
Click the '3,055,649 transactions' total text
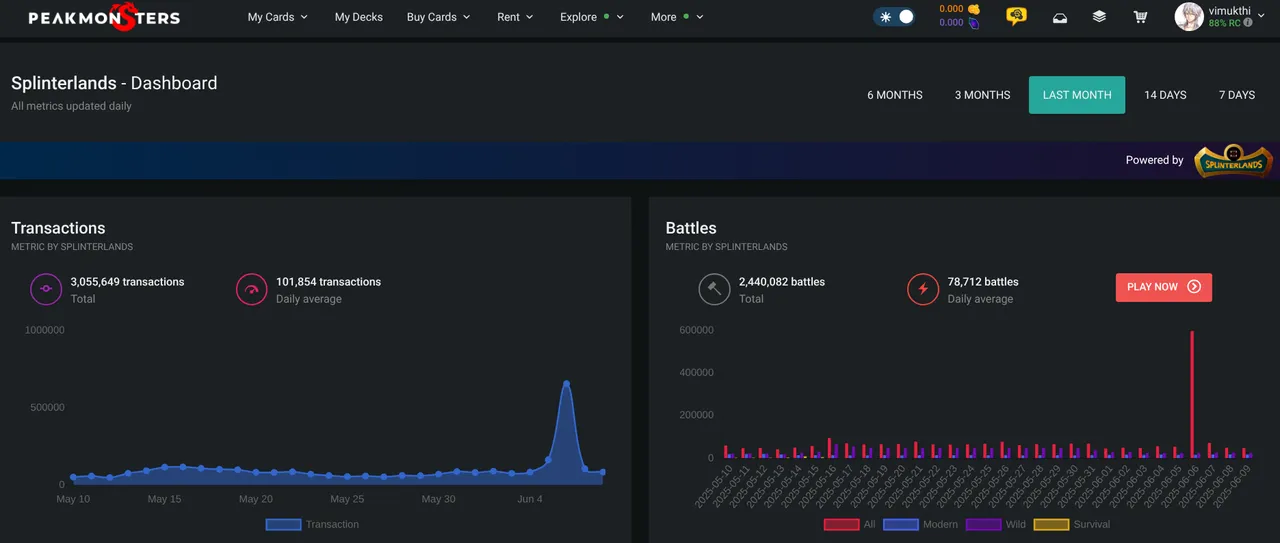pos(127,282)
